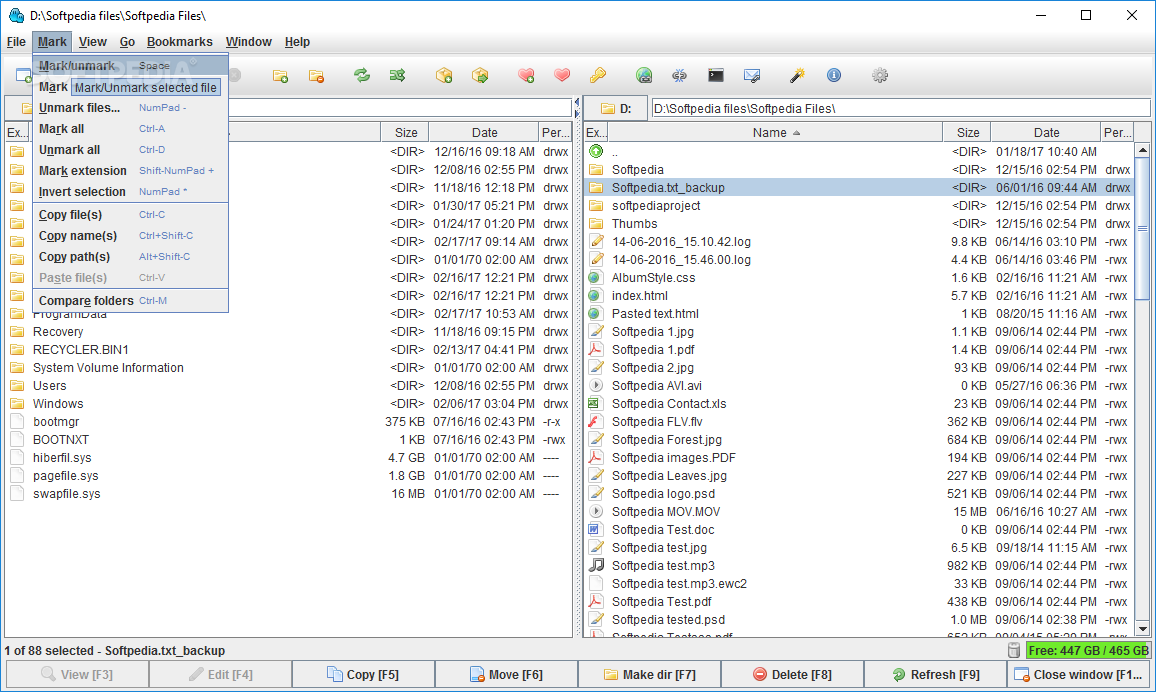Click the Softpedia FLV.flv flash icon
This screenshot has height=692, width=1156.
click(594, 422)
